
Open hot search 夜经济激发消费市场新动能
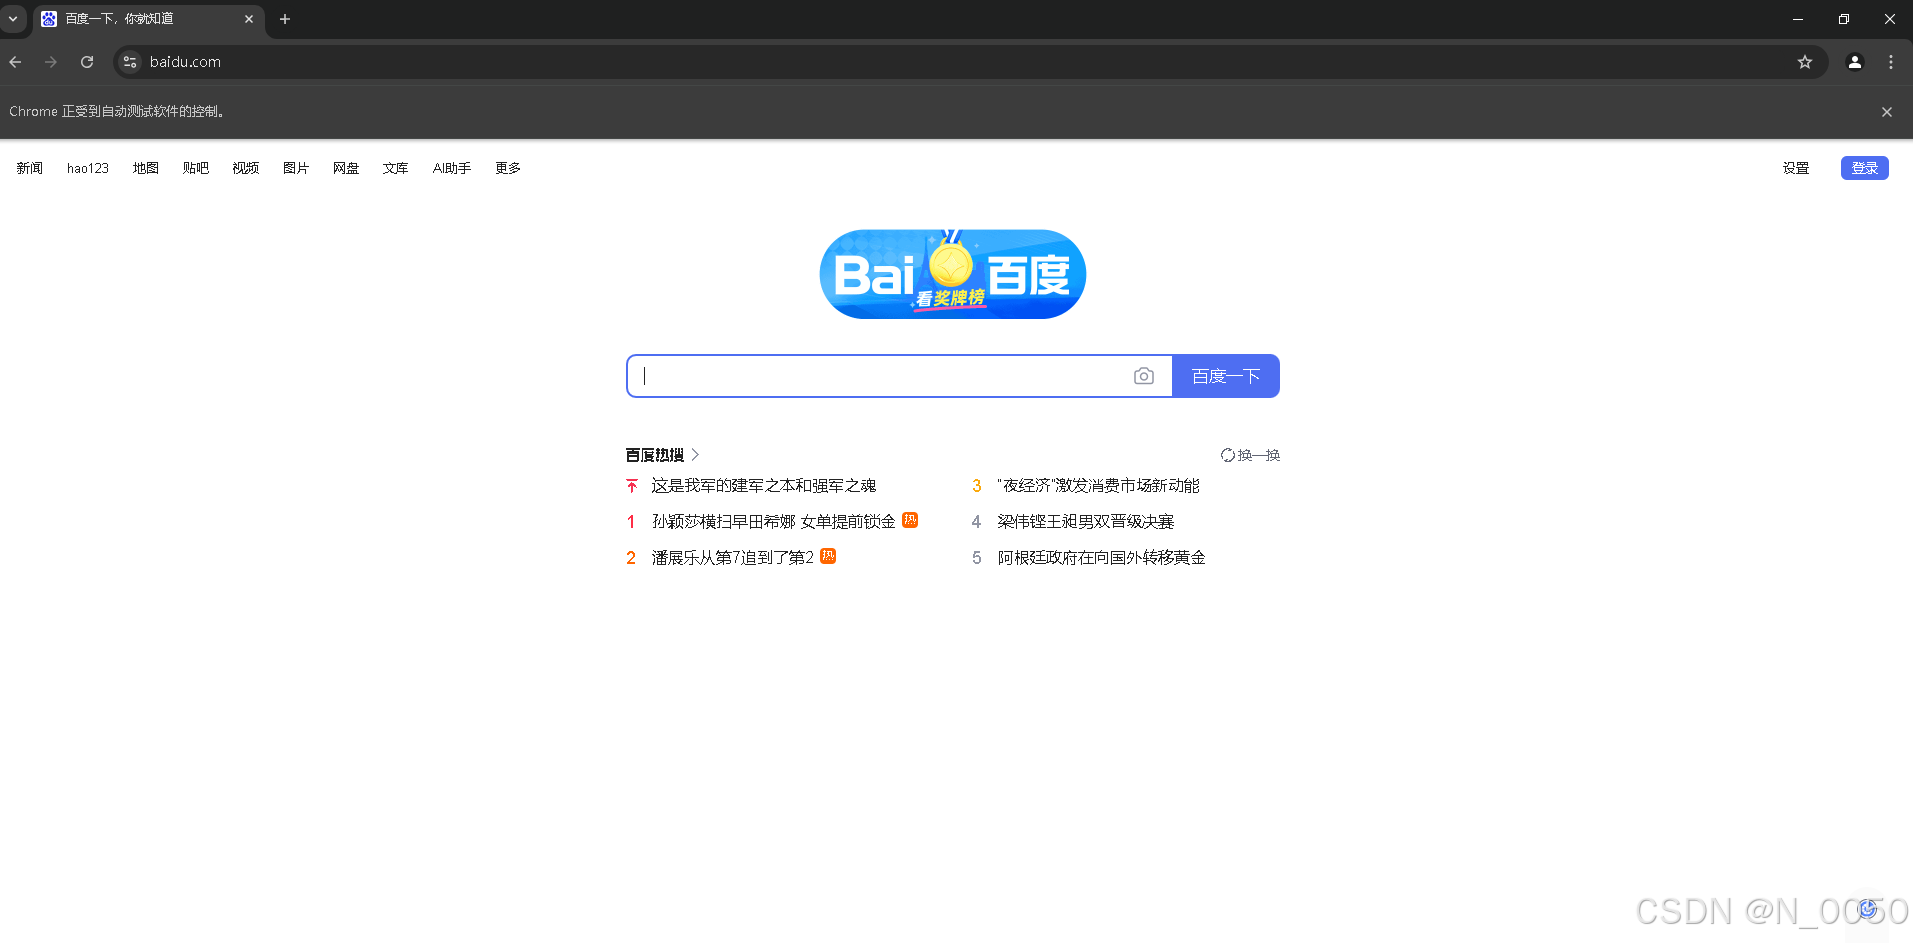(x=1098, y=486)
